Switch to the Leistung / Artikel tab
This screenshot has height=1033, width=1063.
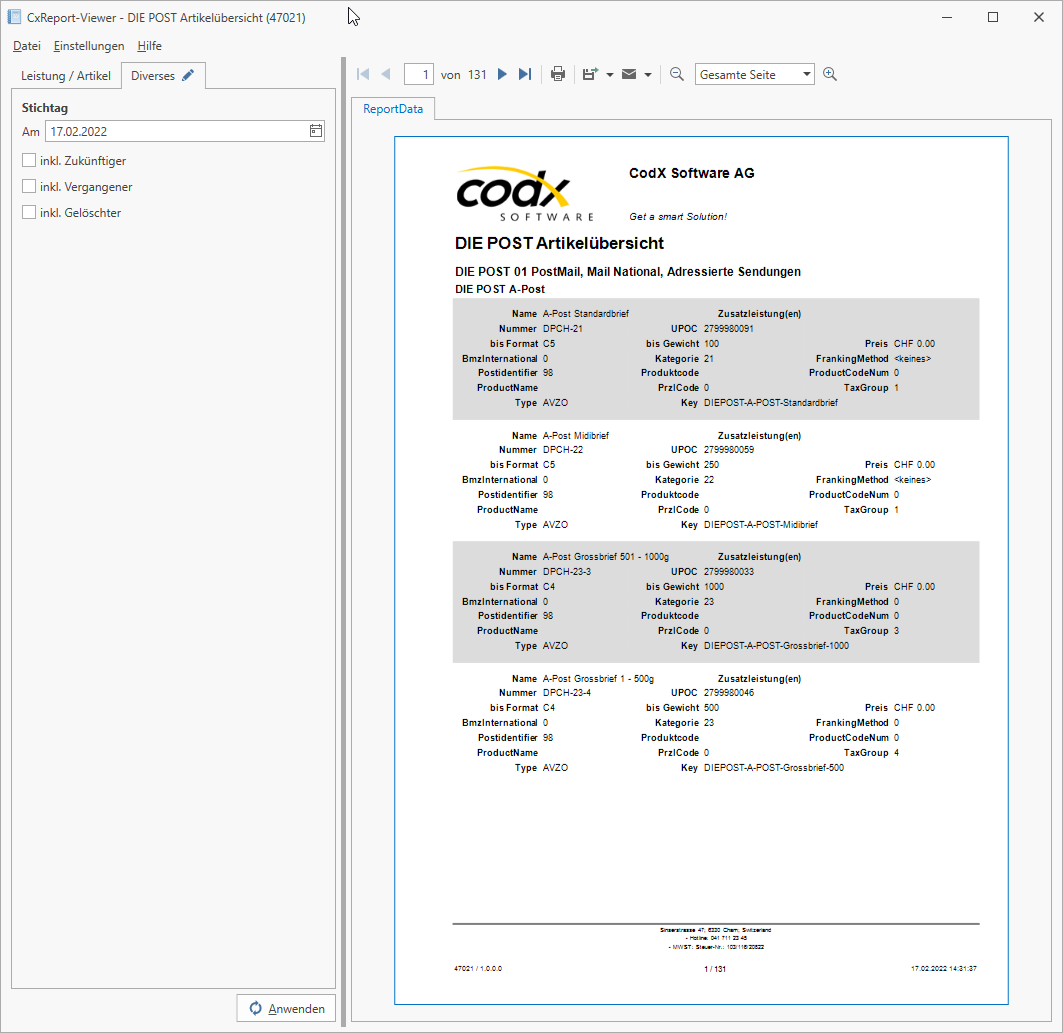pyautogui.click(x=66, y=76)
